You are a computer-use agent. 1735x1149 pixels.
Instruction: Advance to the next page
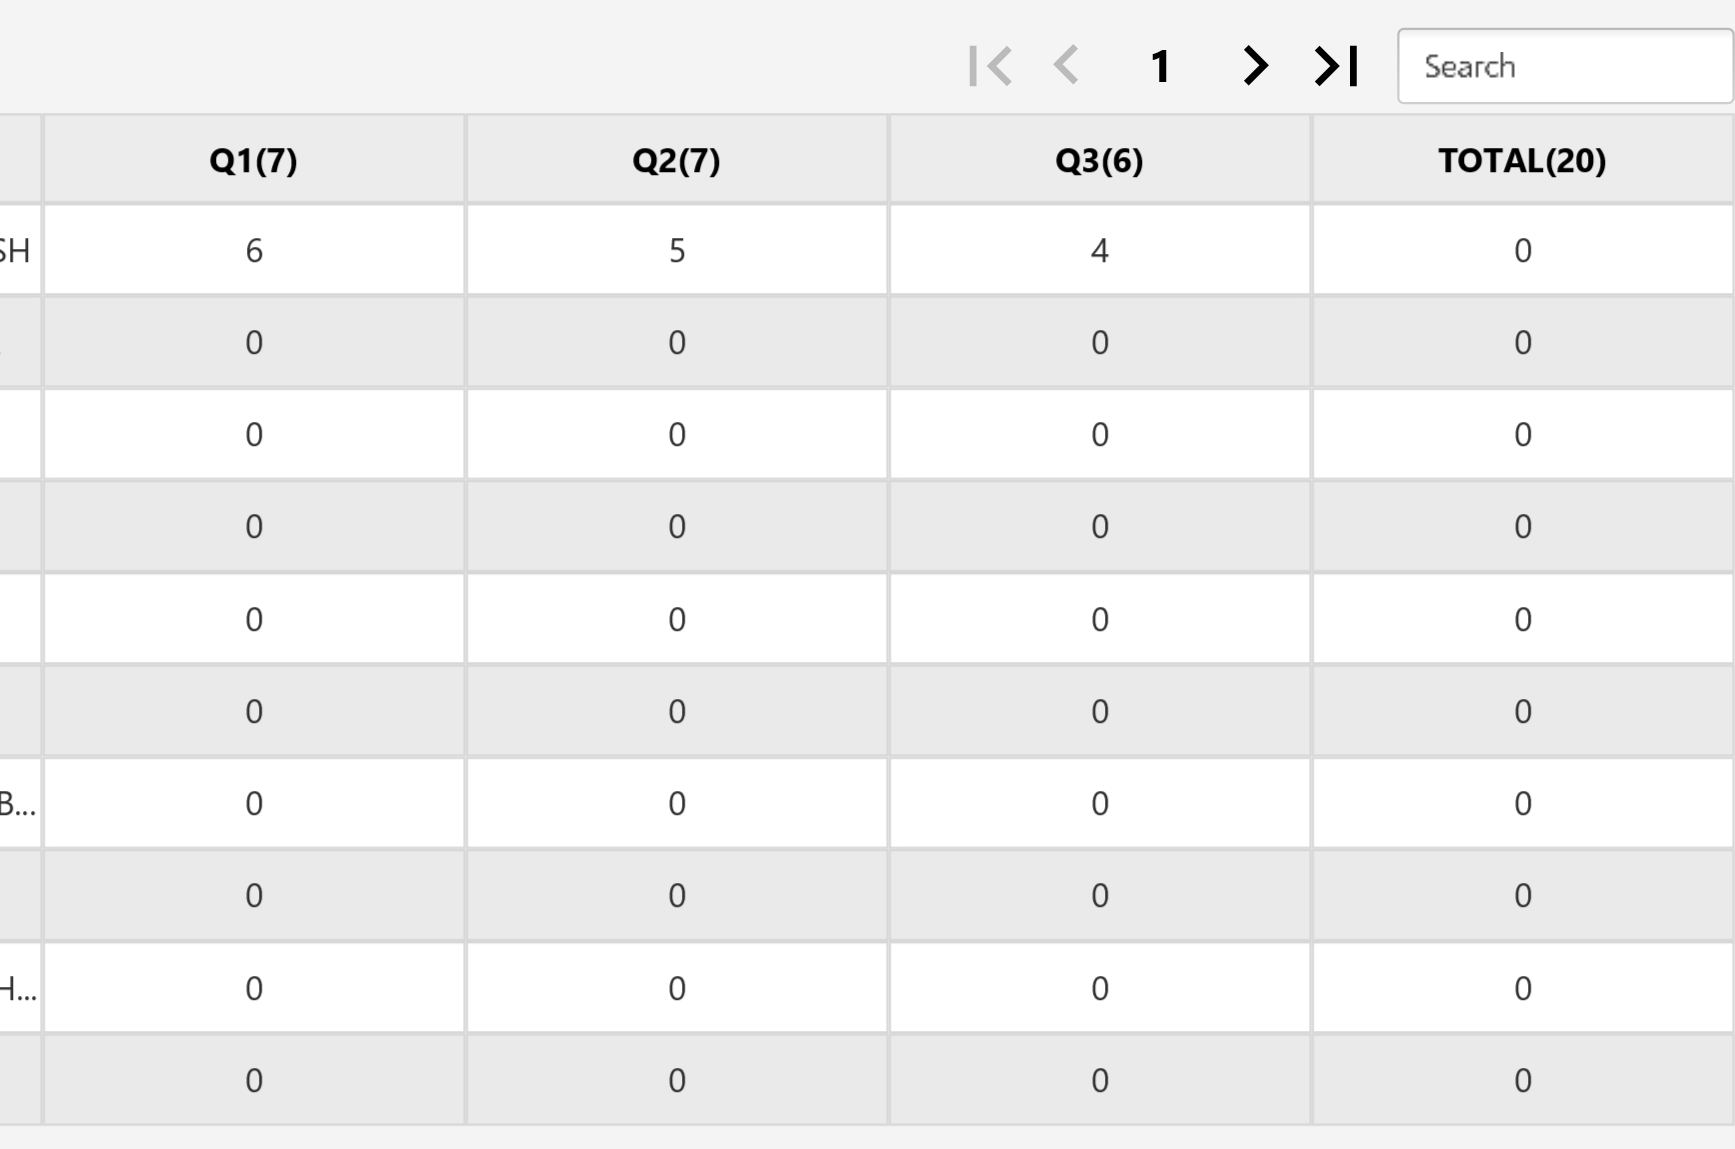click(1254, 66)
